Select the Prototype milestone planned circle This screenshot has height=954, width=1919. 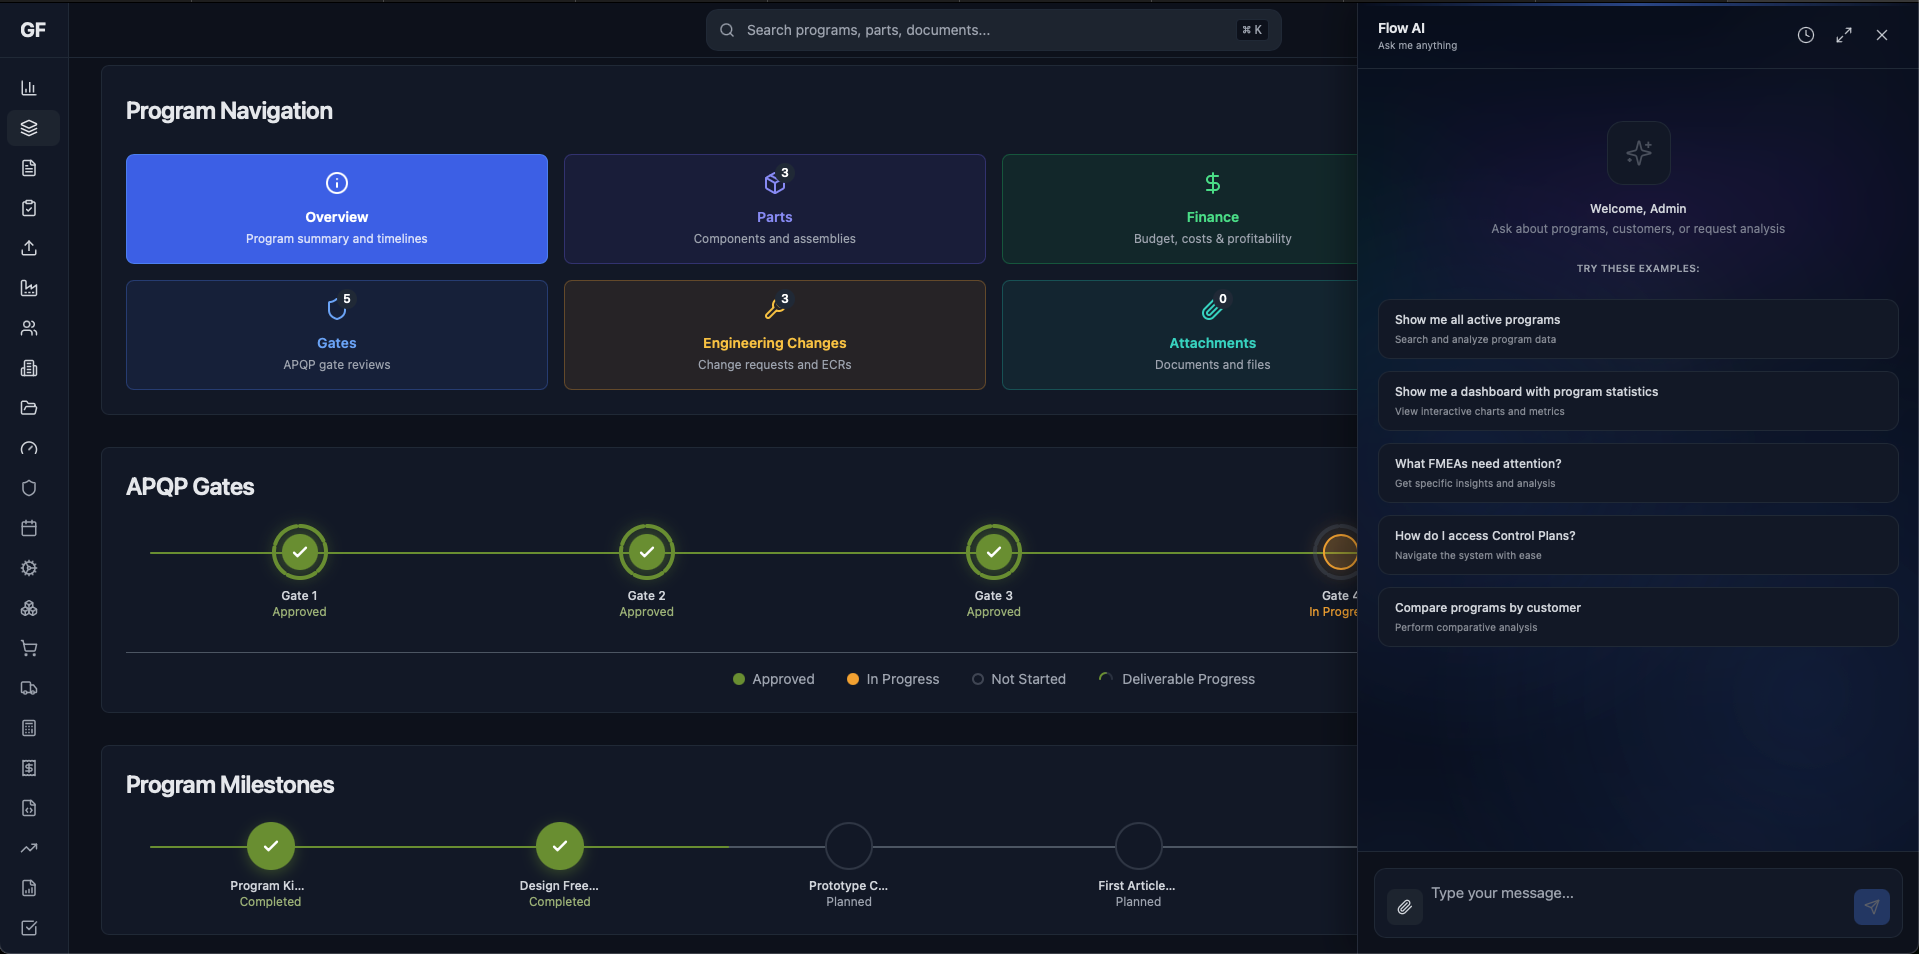848,847
